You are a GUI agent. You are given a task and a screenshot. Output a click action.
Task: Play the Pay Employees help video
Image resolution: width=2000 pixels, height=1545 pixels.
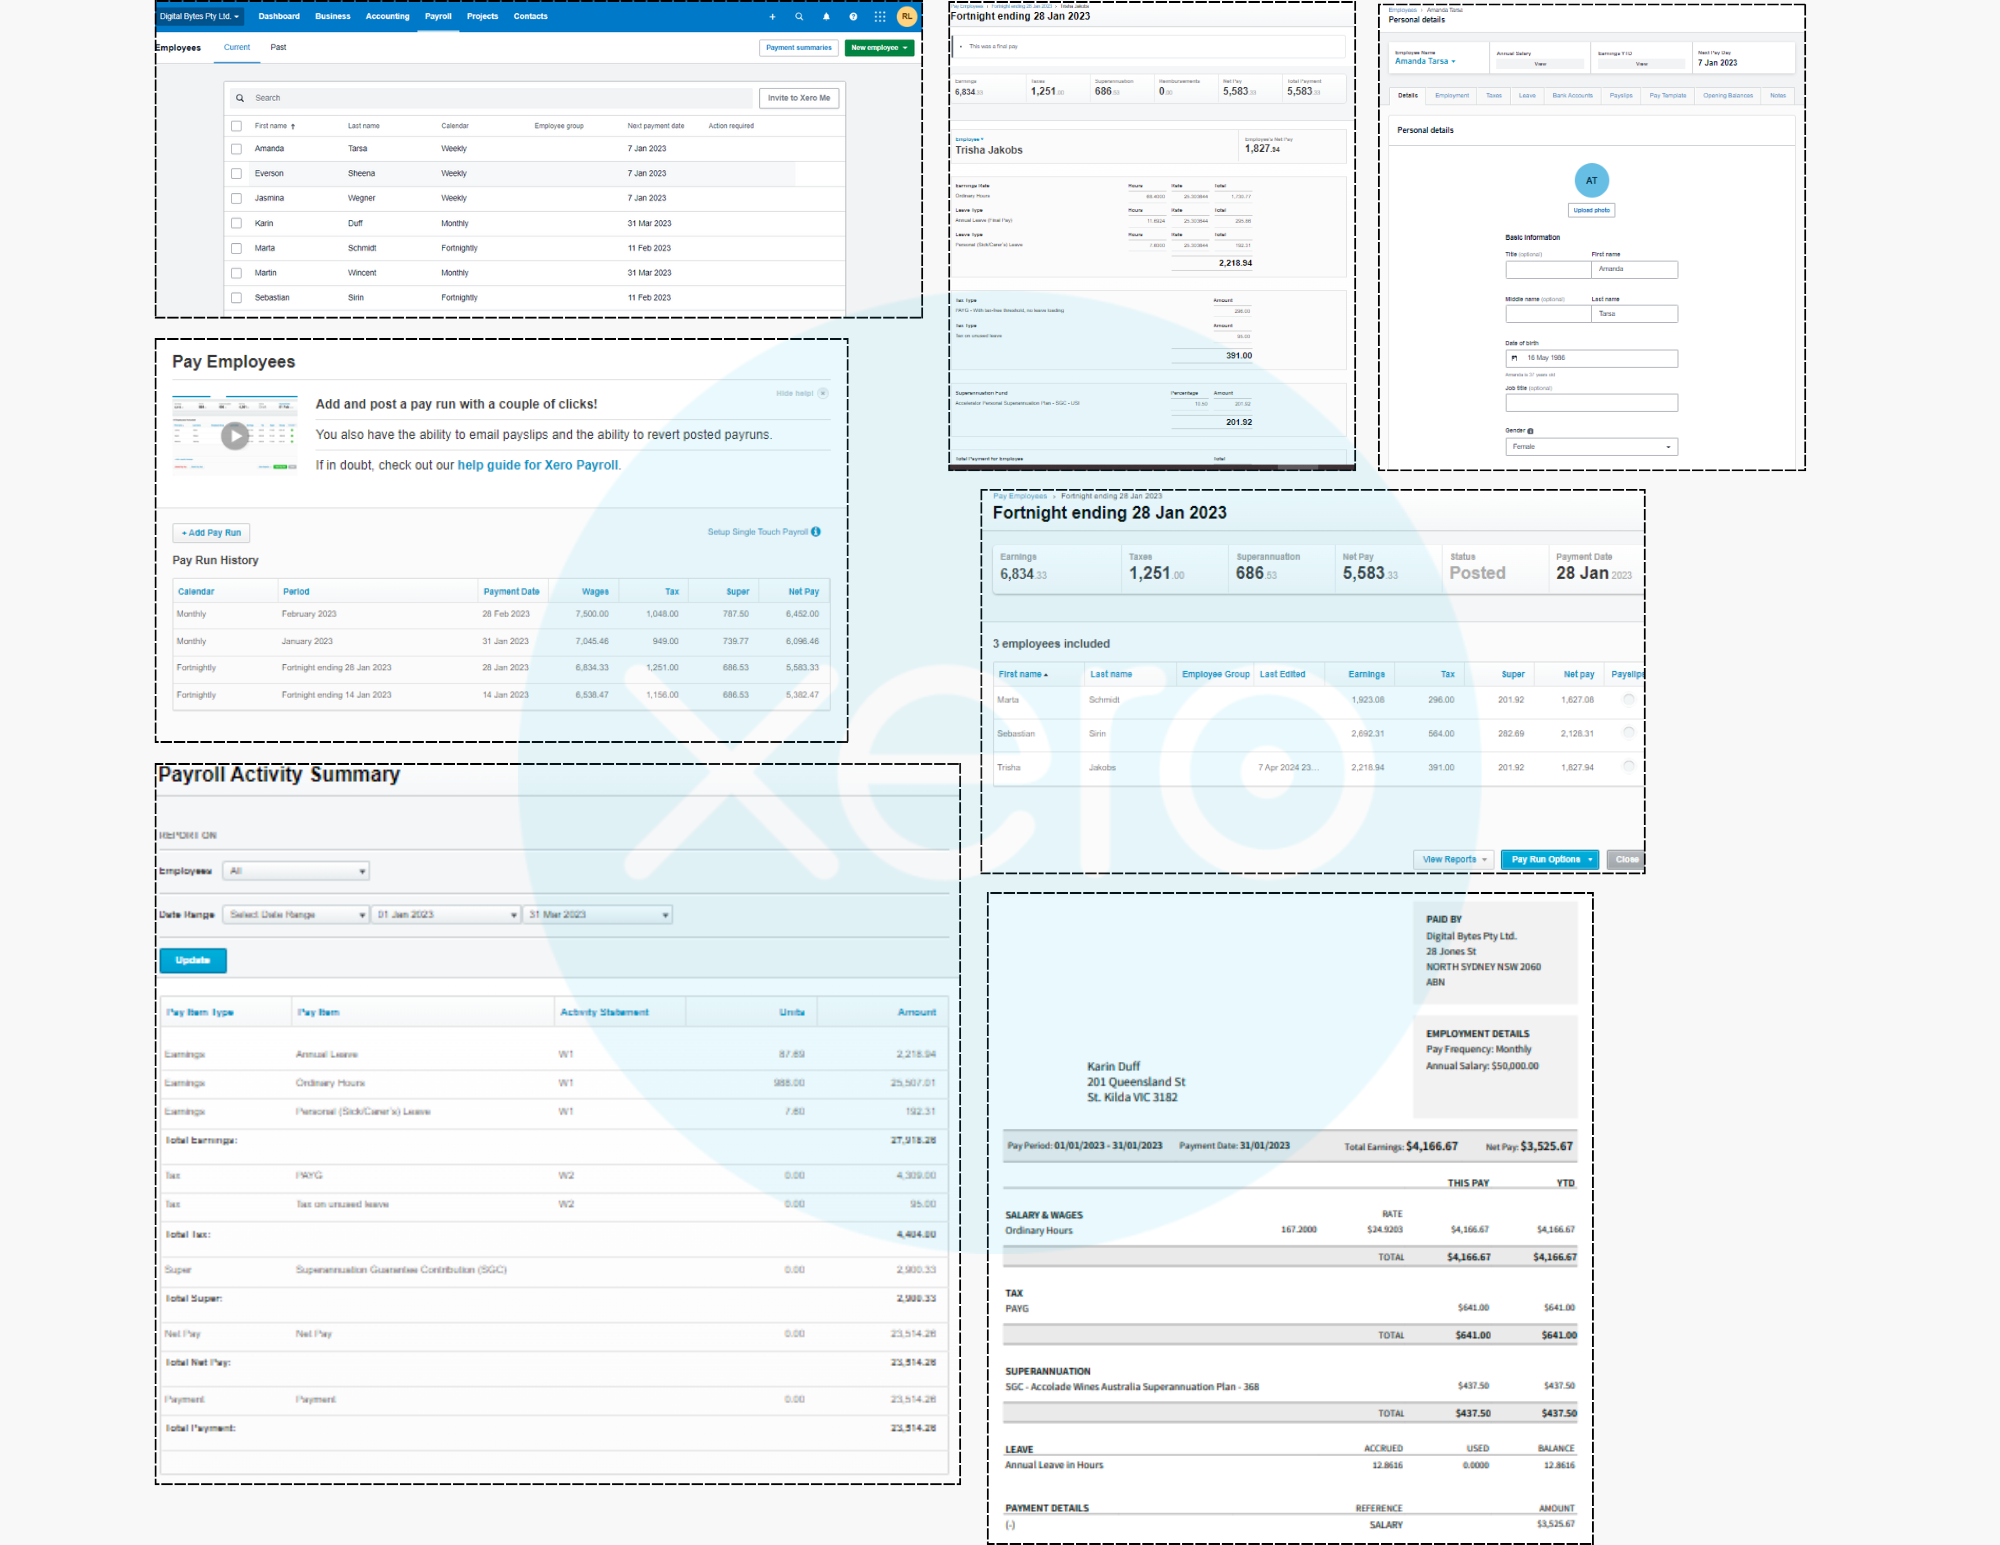pyautogui.click(x=235, y=436)
